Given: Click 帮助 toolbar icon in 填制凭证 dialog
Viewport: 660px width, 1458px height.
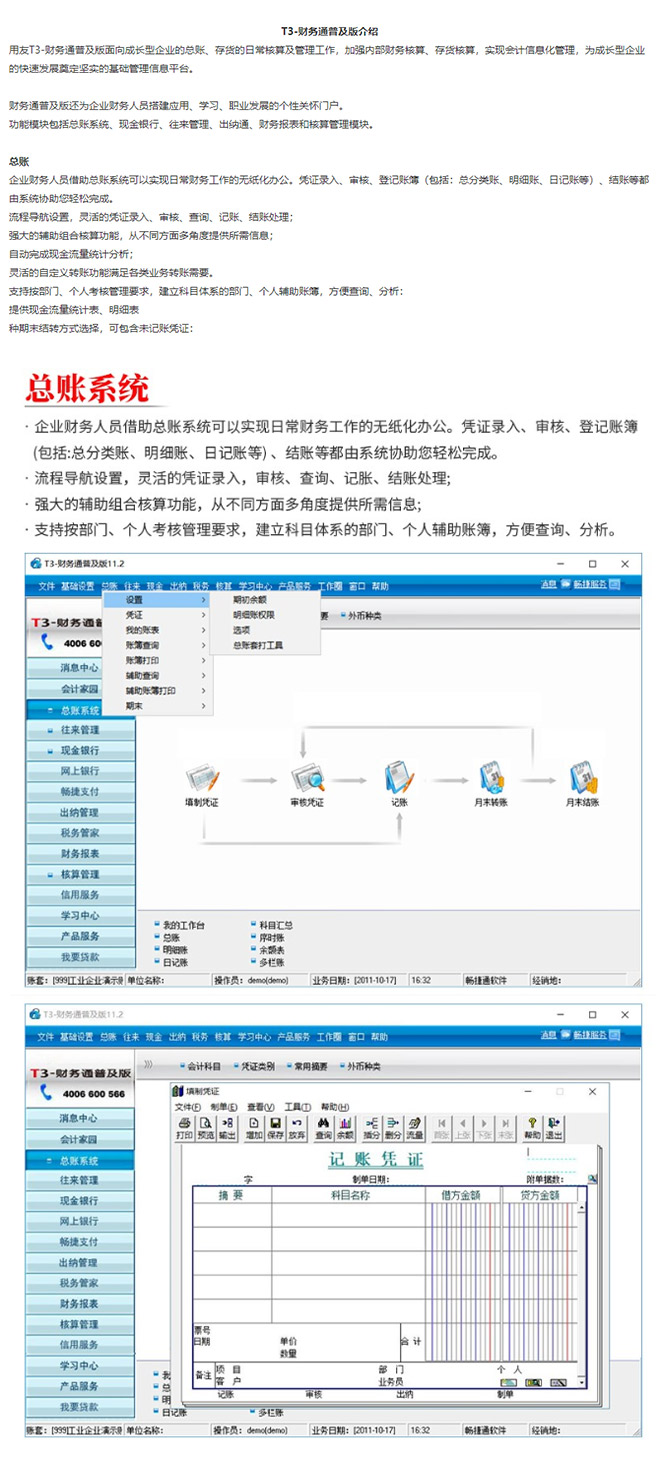Looking at the screenshot, I should pos(533,1128).
